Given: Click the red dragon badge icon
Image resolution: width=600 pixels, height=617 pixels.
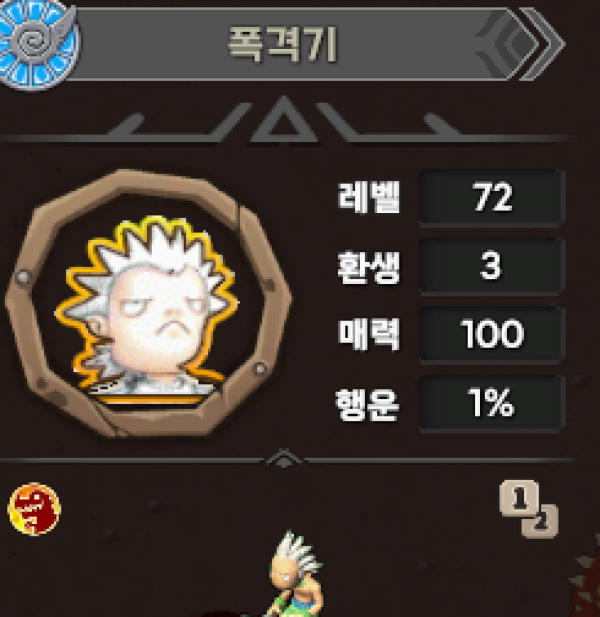Looking at the screenshot, I should tap(34, 509).
